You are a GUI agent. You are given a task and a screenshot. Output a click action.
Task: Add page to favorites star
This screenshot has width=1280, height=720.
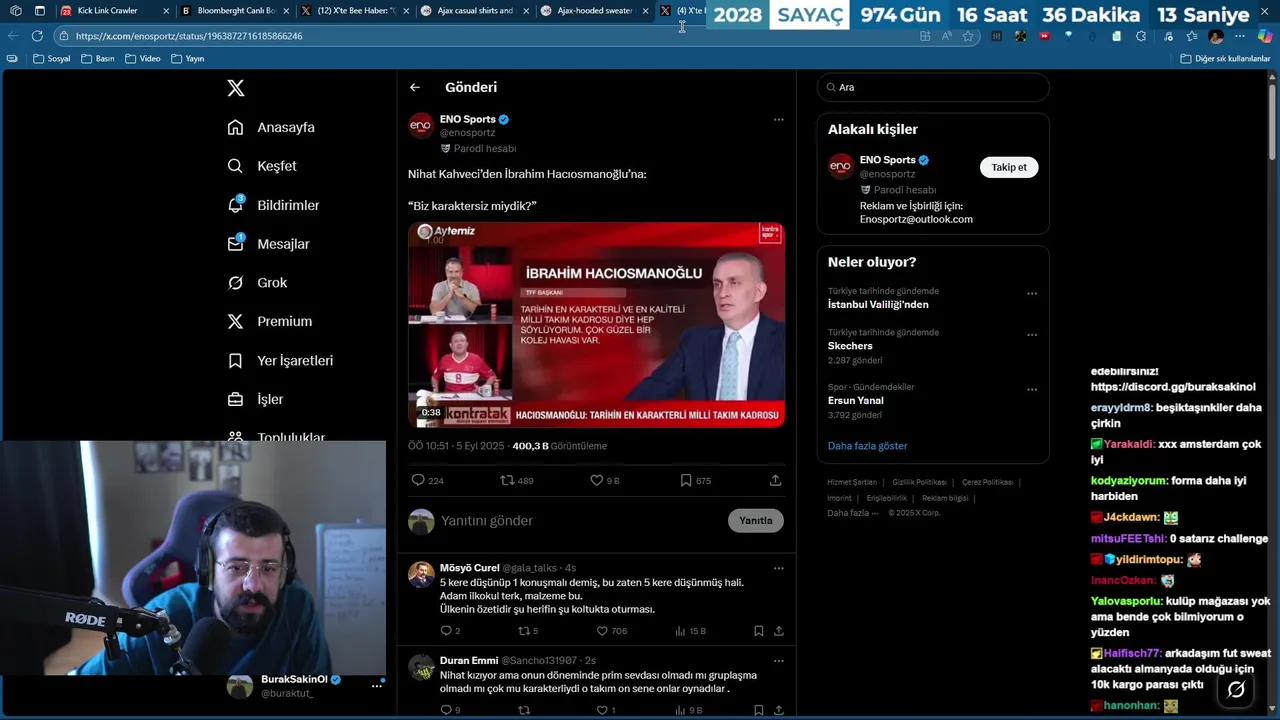tap(968, 36)
